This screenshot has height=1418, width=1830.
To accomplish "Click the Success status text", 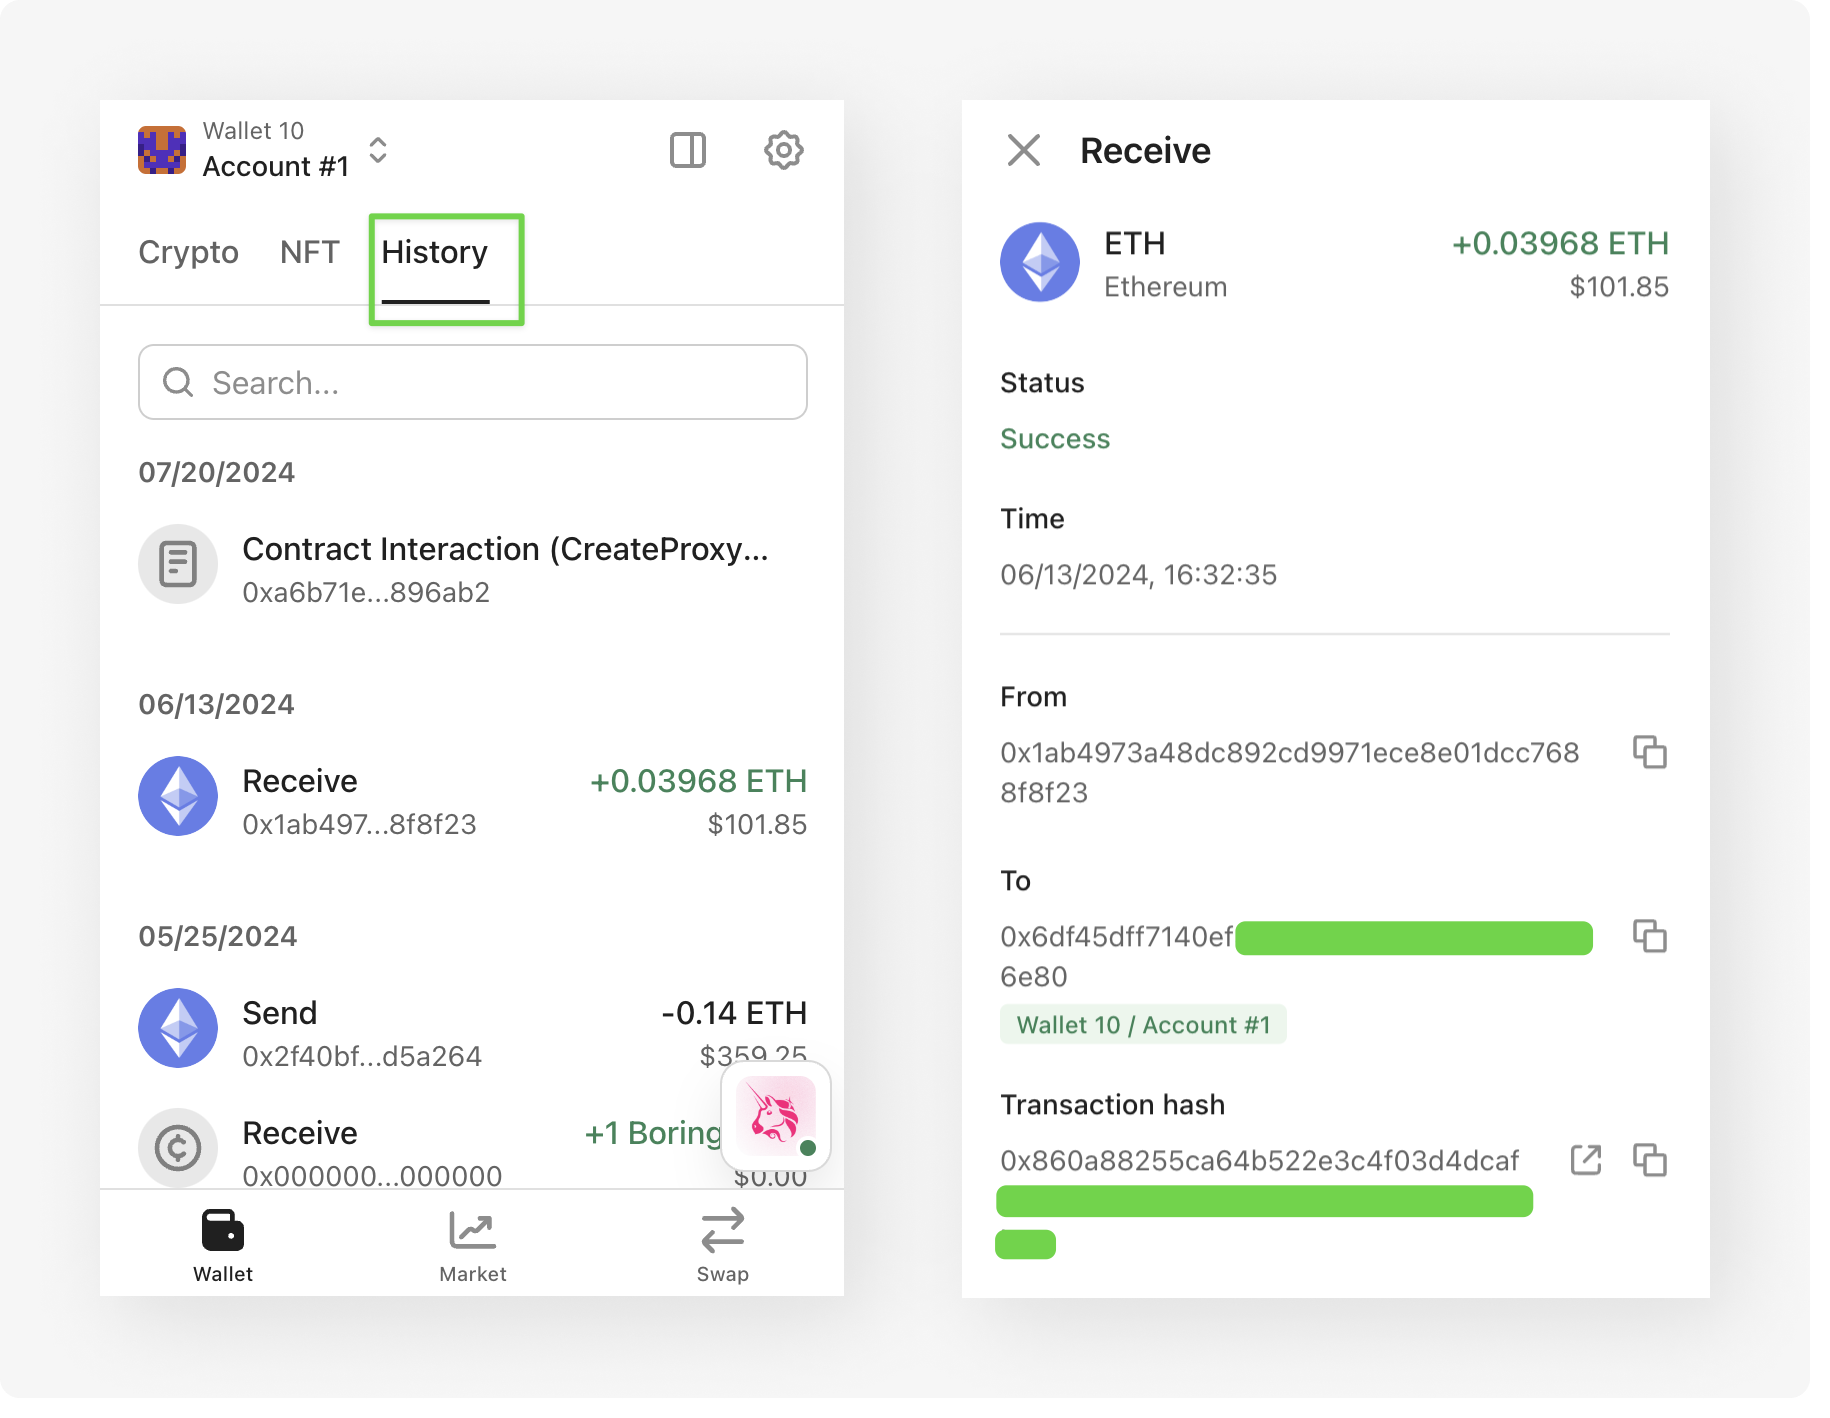I will tap(1055, 438).
